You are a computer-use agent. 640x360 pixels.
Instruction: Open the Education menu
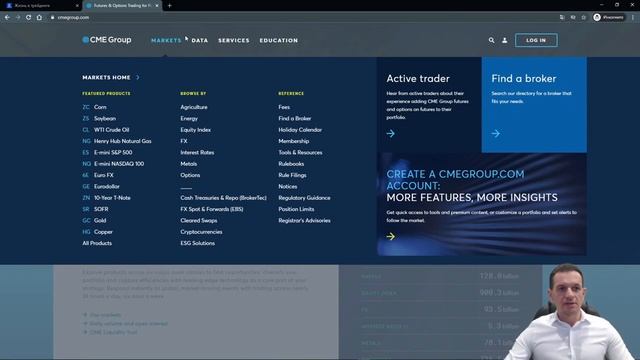[279, 40]
